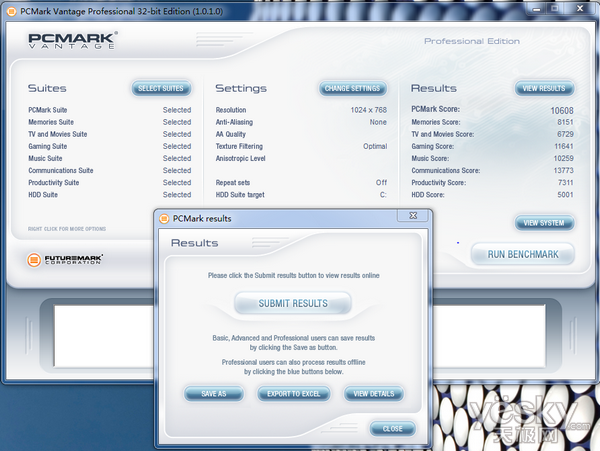Select the PCMark Suite row
The height and width of the screenshot is (451, 600).
click(x=109, y=110)
